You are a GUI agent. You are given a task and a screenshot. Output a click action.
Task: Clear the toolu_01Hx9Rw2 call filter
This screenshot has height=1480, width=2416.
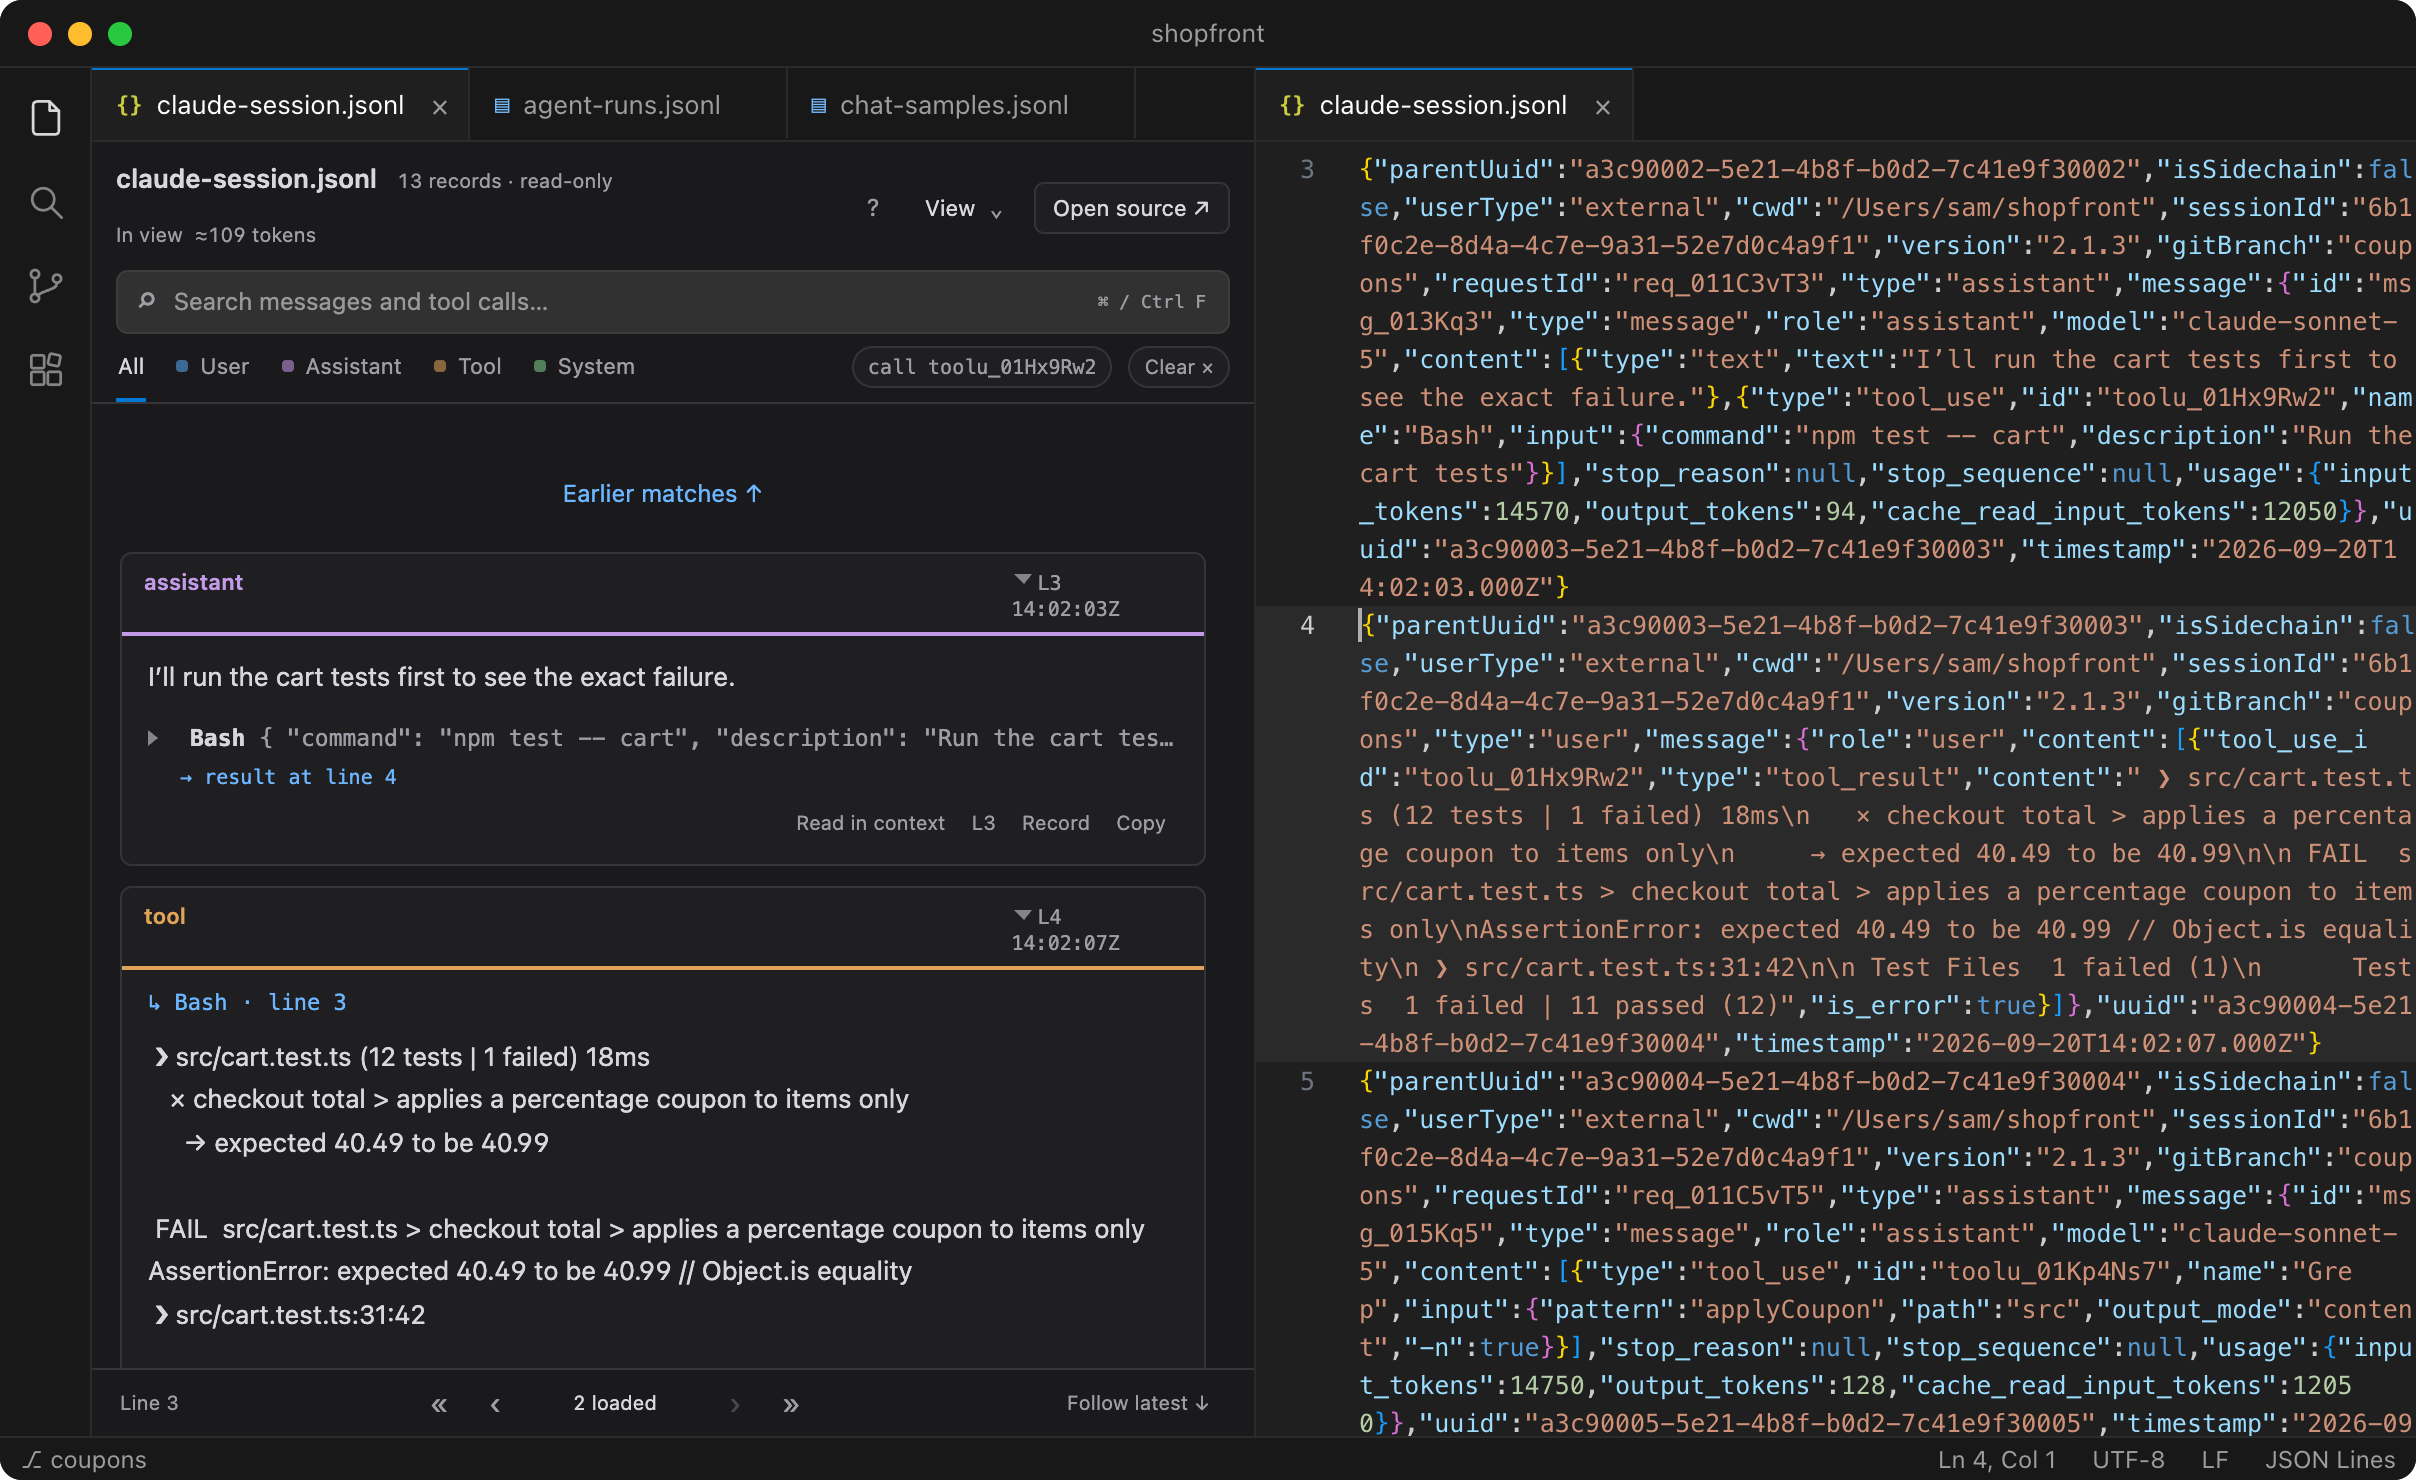(x=1178, y=367)
